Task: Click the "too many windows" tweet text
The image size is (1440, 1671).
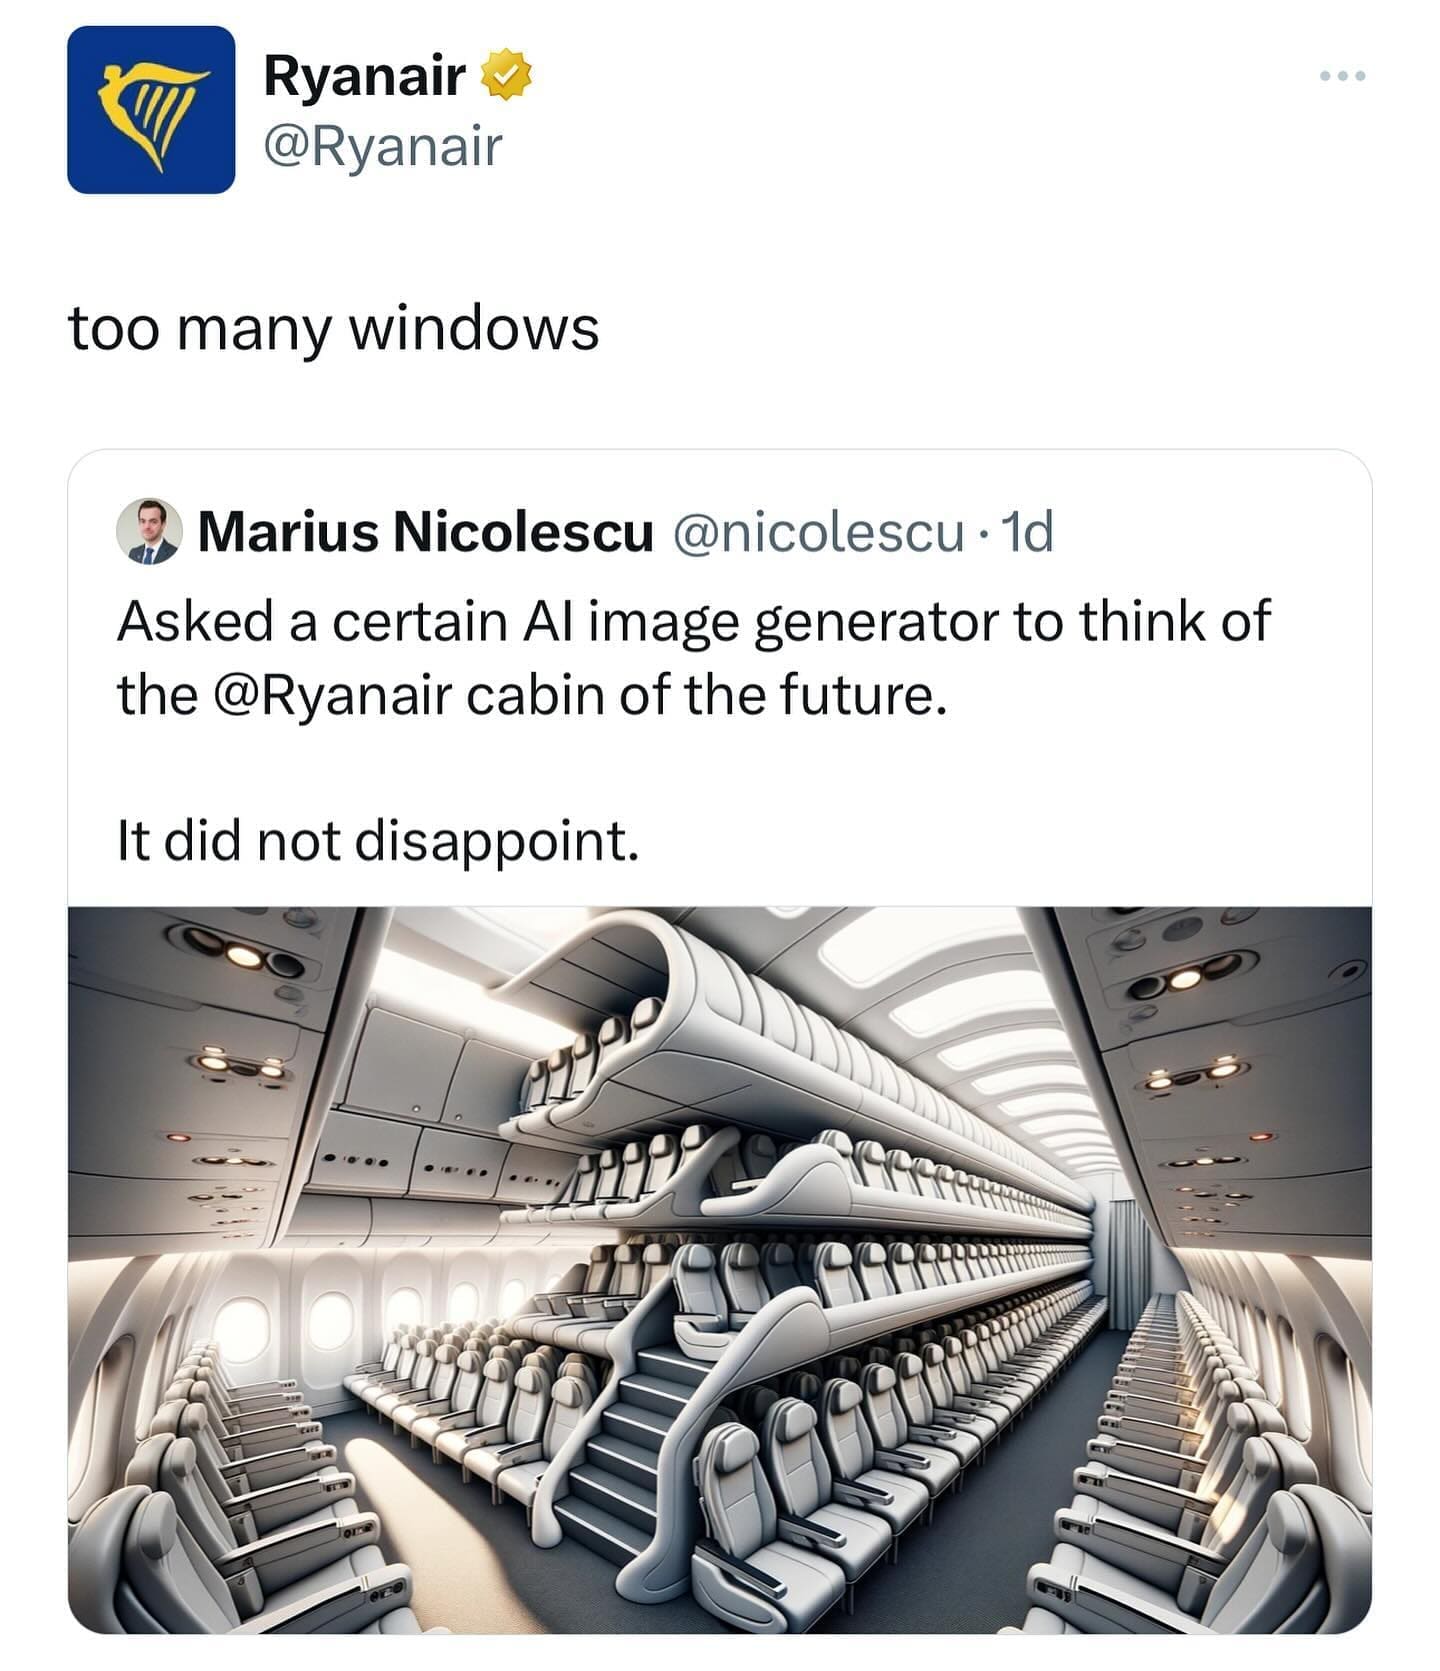Action: point(333,328)
